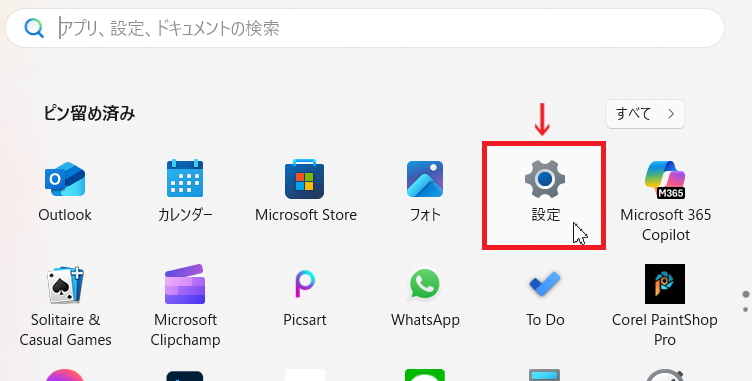
Task: Launch Microsoft Clipchamp
Action: pos(185,306)
